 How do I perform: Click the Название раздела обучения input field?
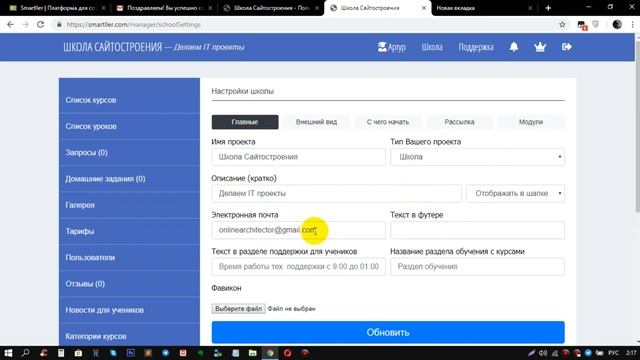(478, 267)
